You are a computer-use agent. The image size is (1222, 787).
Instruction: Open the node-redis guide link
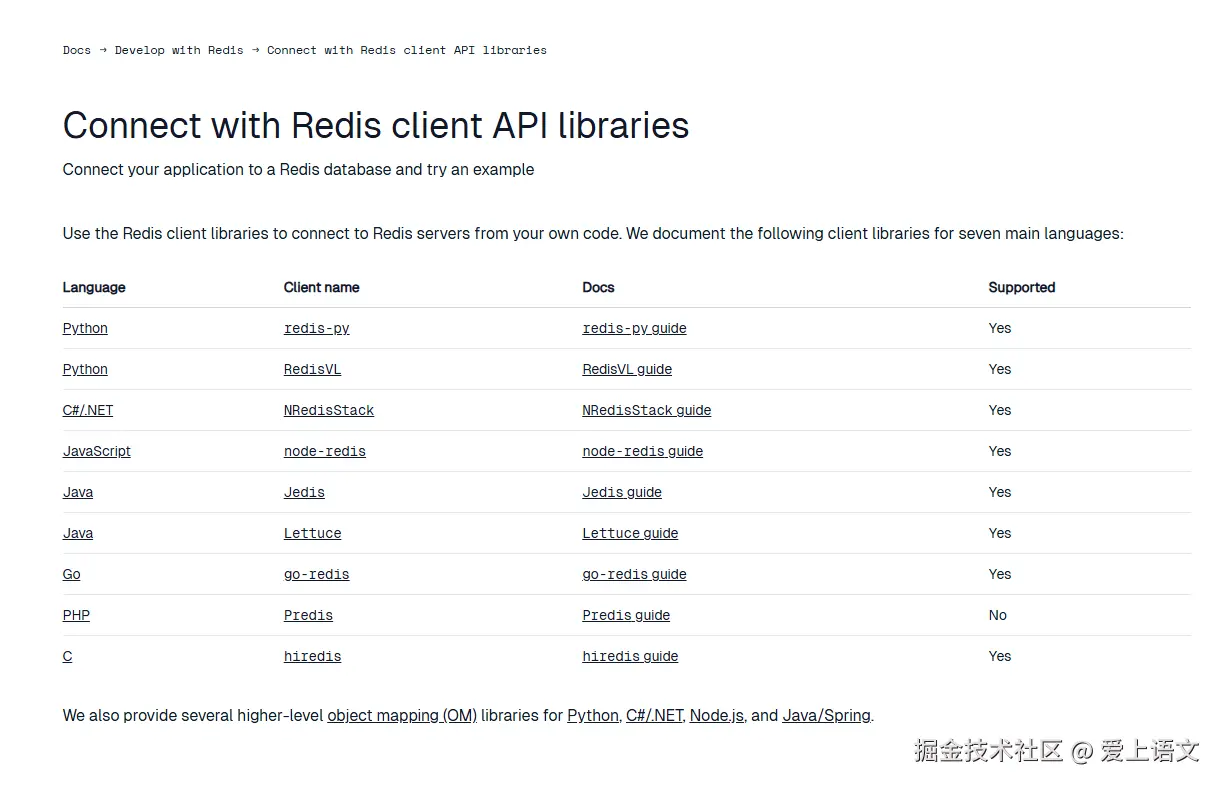[643, 451]
